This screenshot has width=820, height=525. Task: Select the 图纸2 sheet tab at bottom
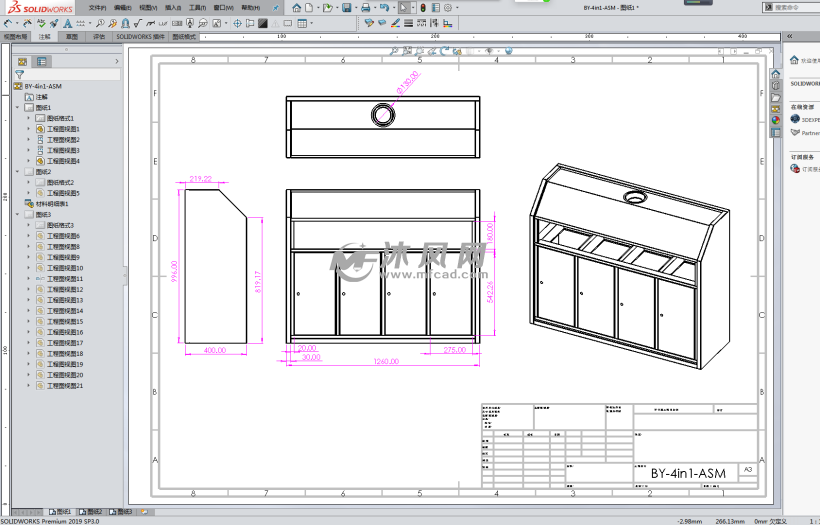(x=92, y=511)
